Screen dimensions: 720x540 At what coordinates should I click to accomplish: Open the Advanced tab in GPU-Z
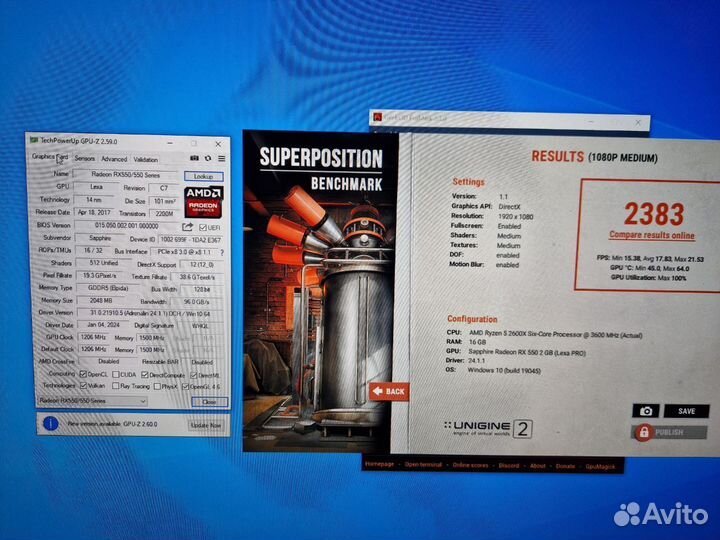tap(114, 159)
